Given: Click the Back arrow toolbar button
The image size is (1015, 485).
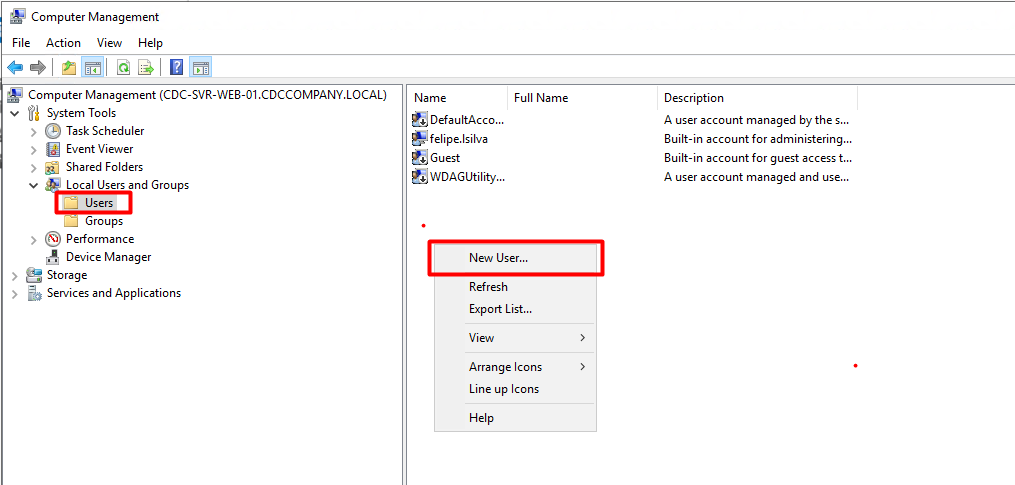Looking at the screenshot, I should (x=15, y=67).
